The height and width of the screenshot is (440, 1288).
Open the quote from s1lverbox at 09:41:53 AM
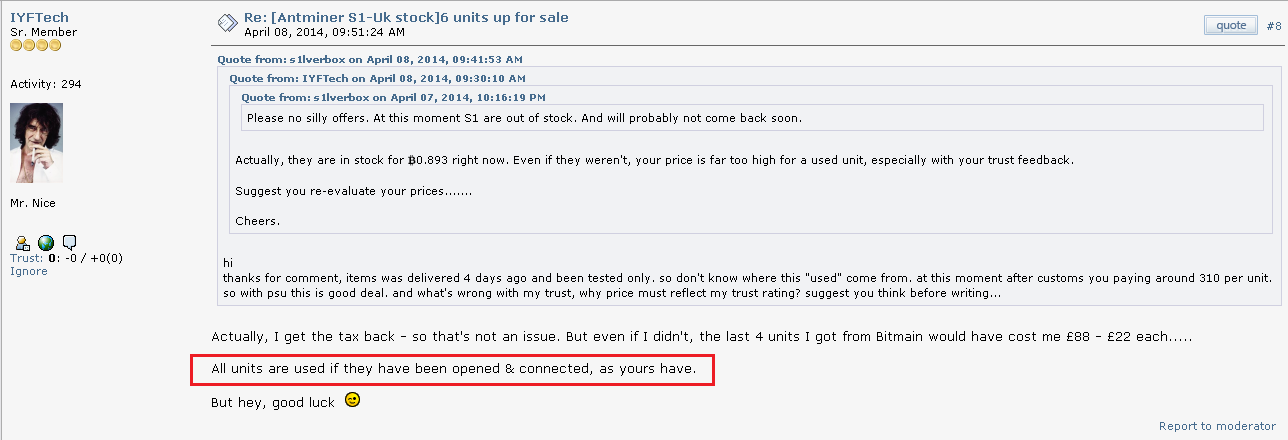click(x=371, y=59)
